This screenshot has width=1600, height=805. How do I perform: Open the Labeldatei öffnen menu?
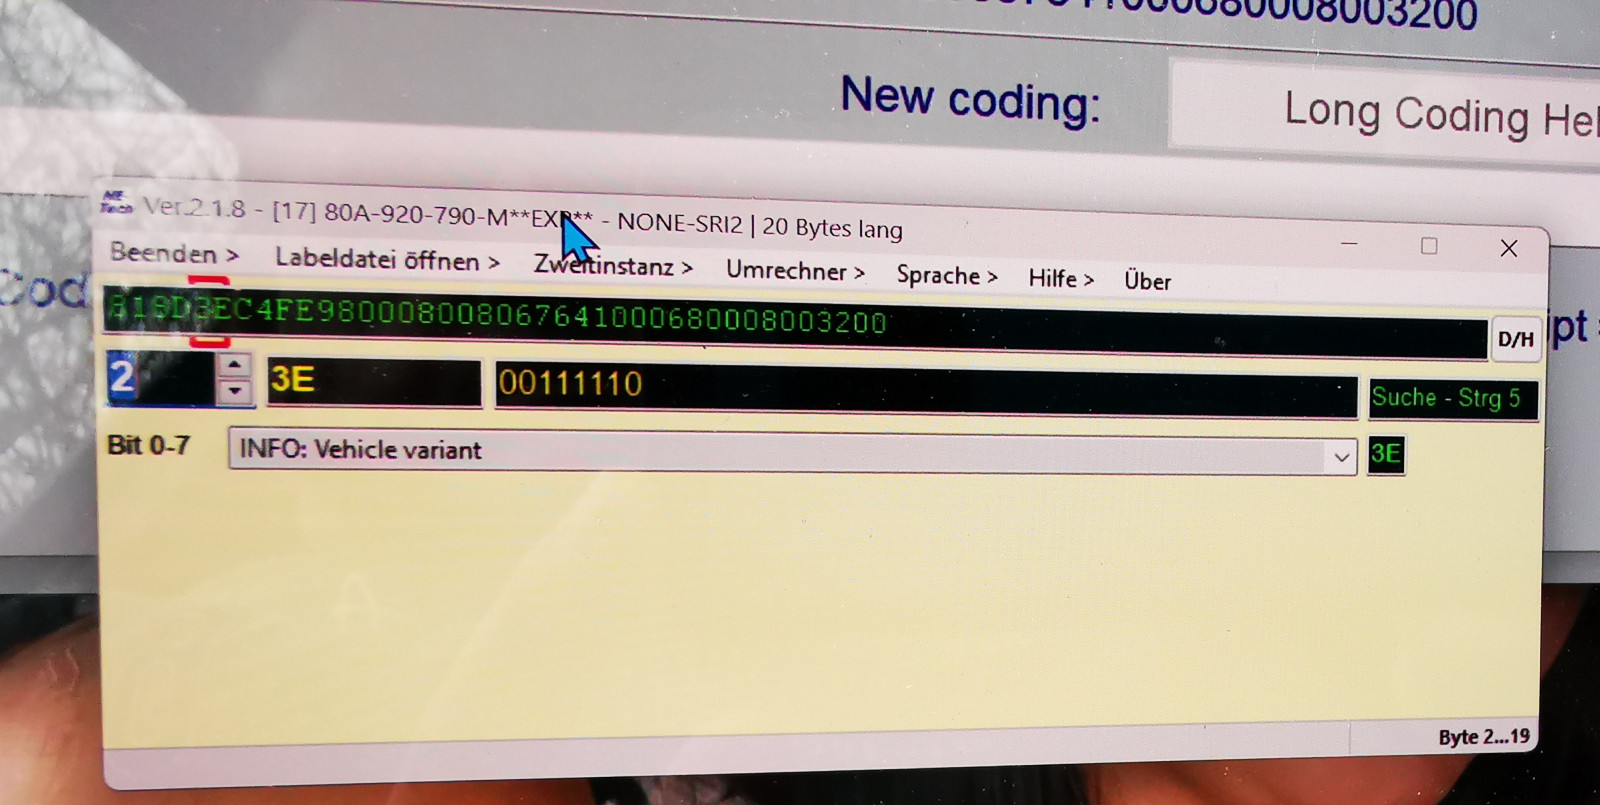[387, 260]
